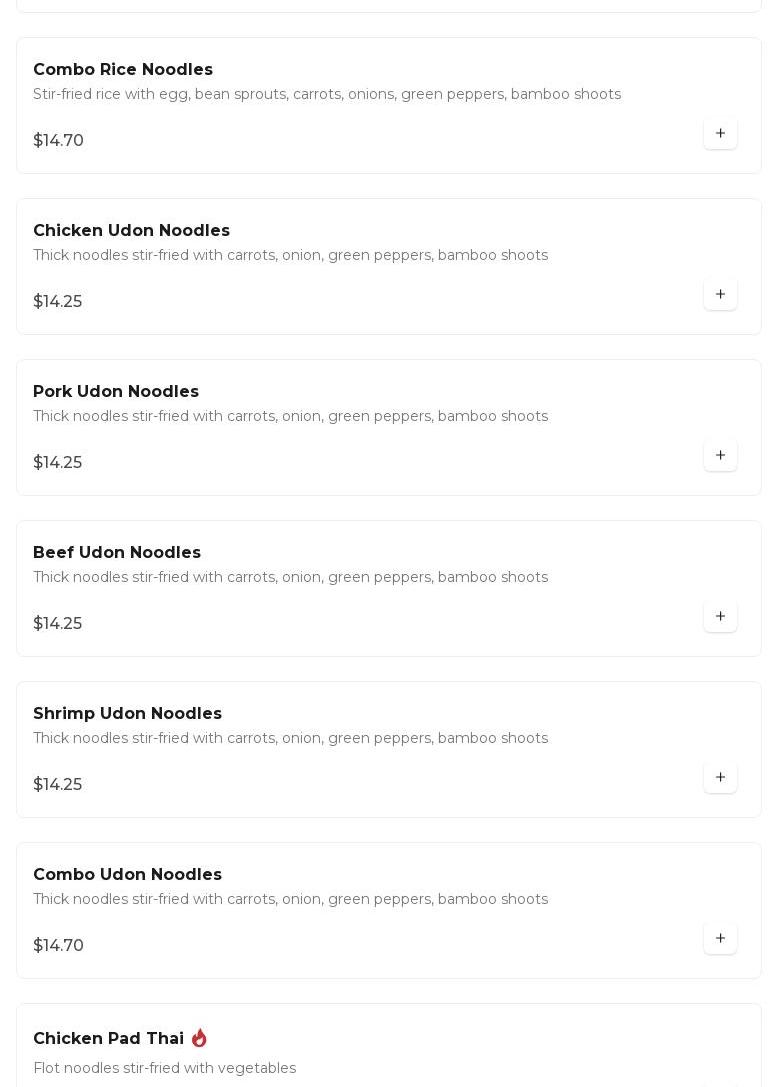
Task: Open the Combo Udon Noodles title
Action: 128,874
